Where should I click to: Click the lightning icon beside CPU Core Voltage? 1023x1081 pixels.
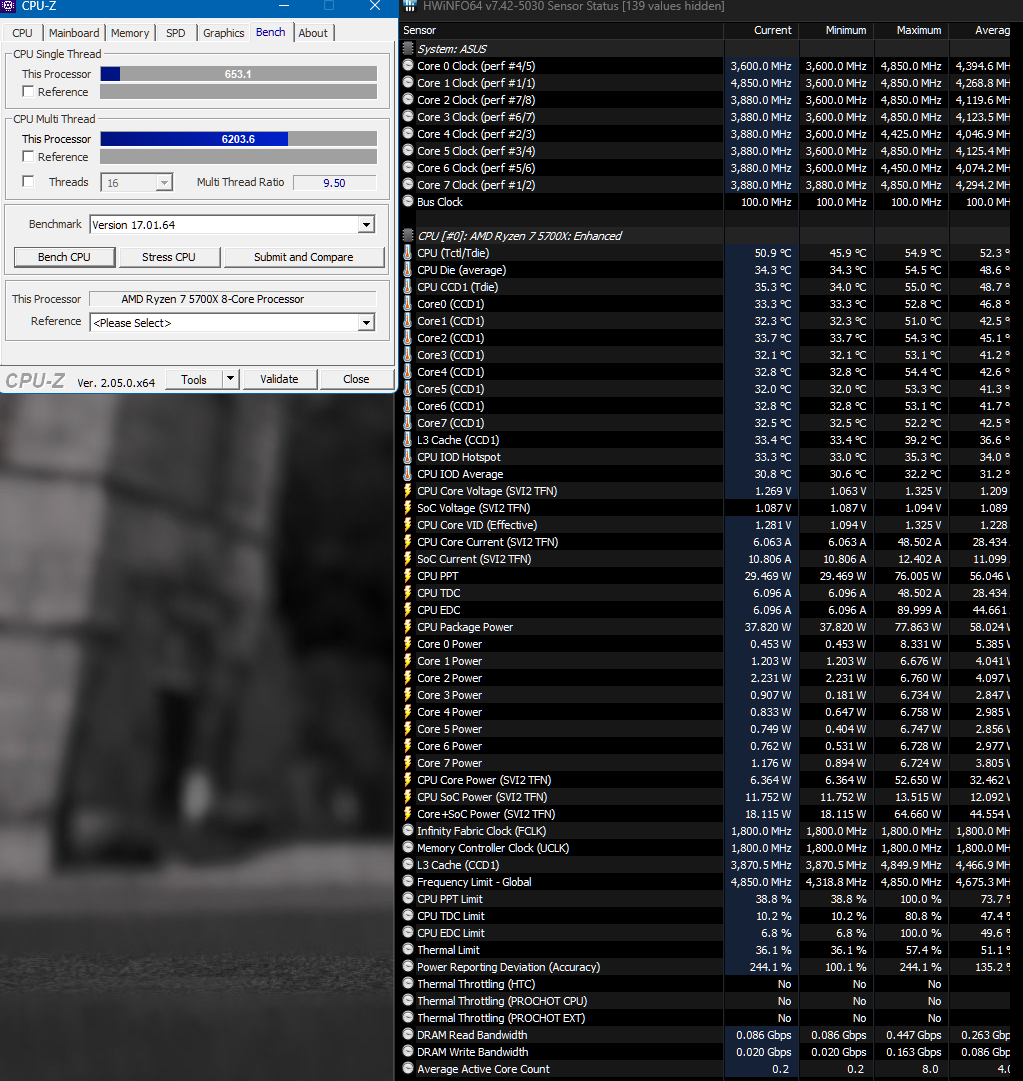(x=408, y=490)
